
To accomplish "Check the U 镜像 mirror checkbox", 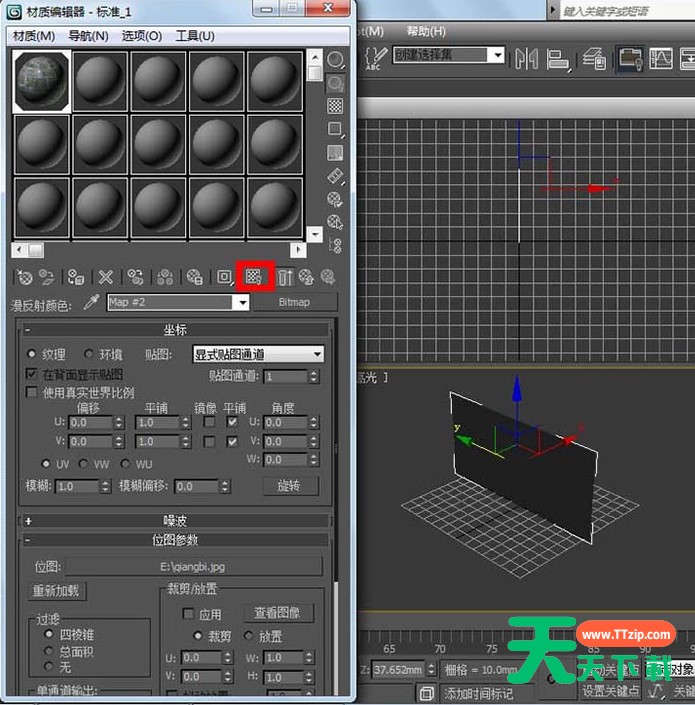I will (x=209, y=422).
